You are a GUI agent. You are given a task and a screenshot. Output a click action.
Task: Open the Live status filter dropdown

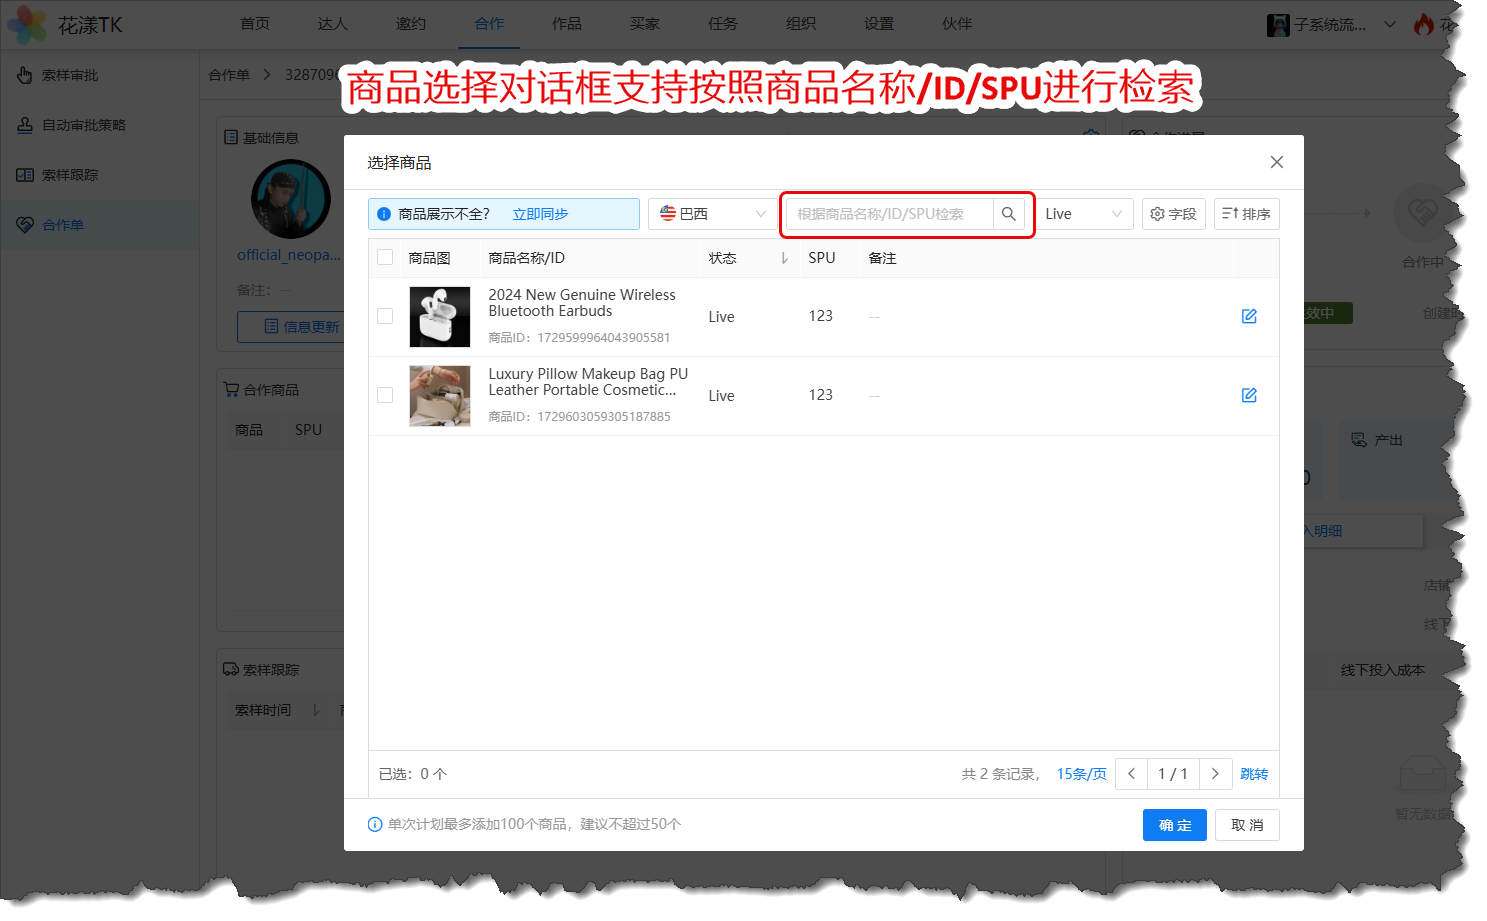1083,214
